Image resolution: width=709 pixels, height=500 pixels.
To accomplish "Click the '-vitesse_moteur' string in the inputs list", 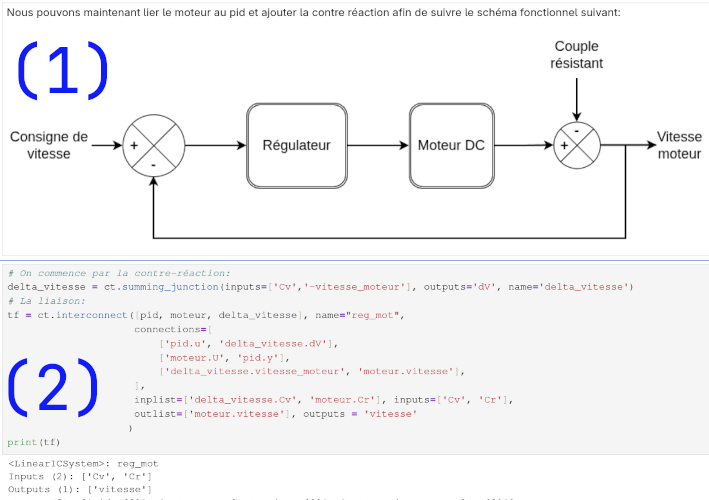I will (x=357, y=287).
